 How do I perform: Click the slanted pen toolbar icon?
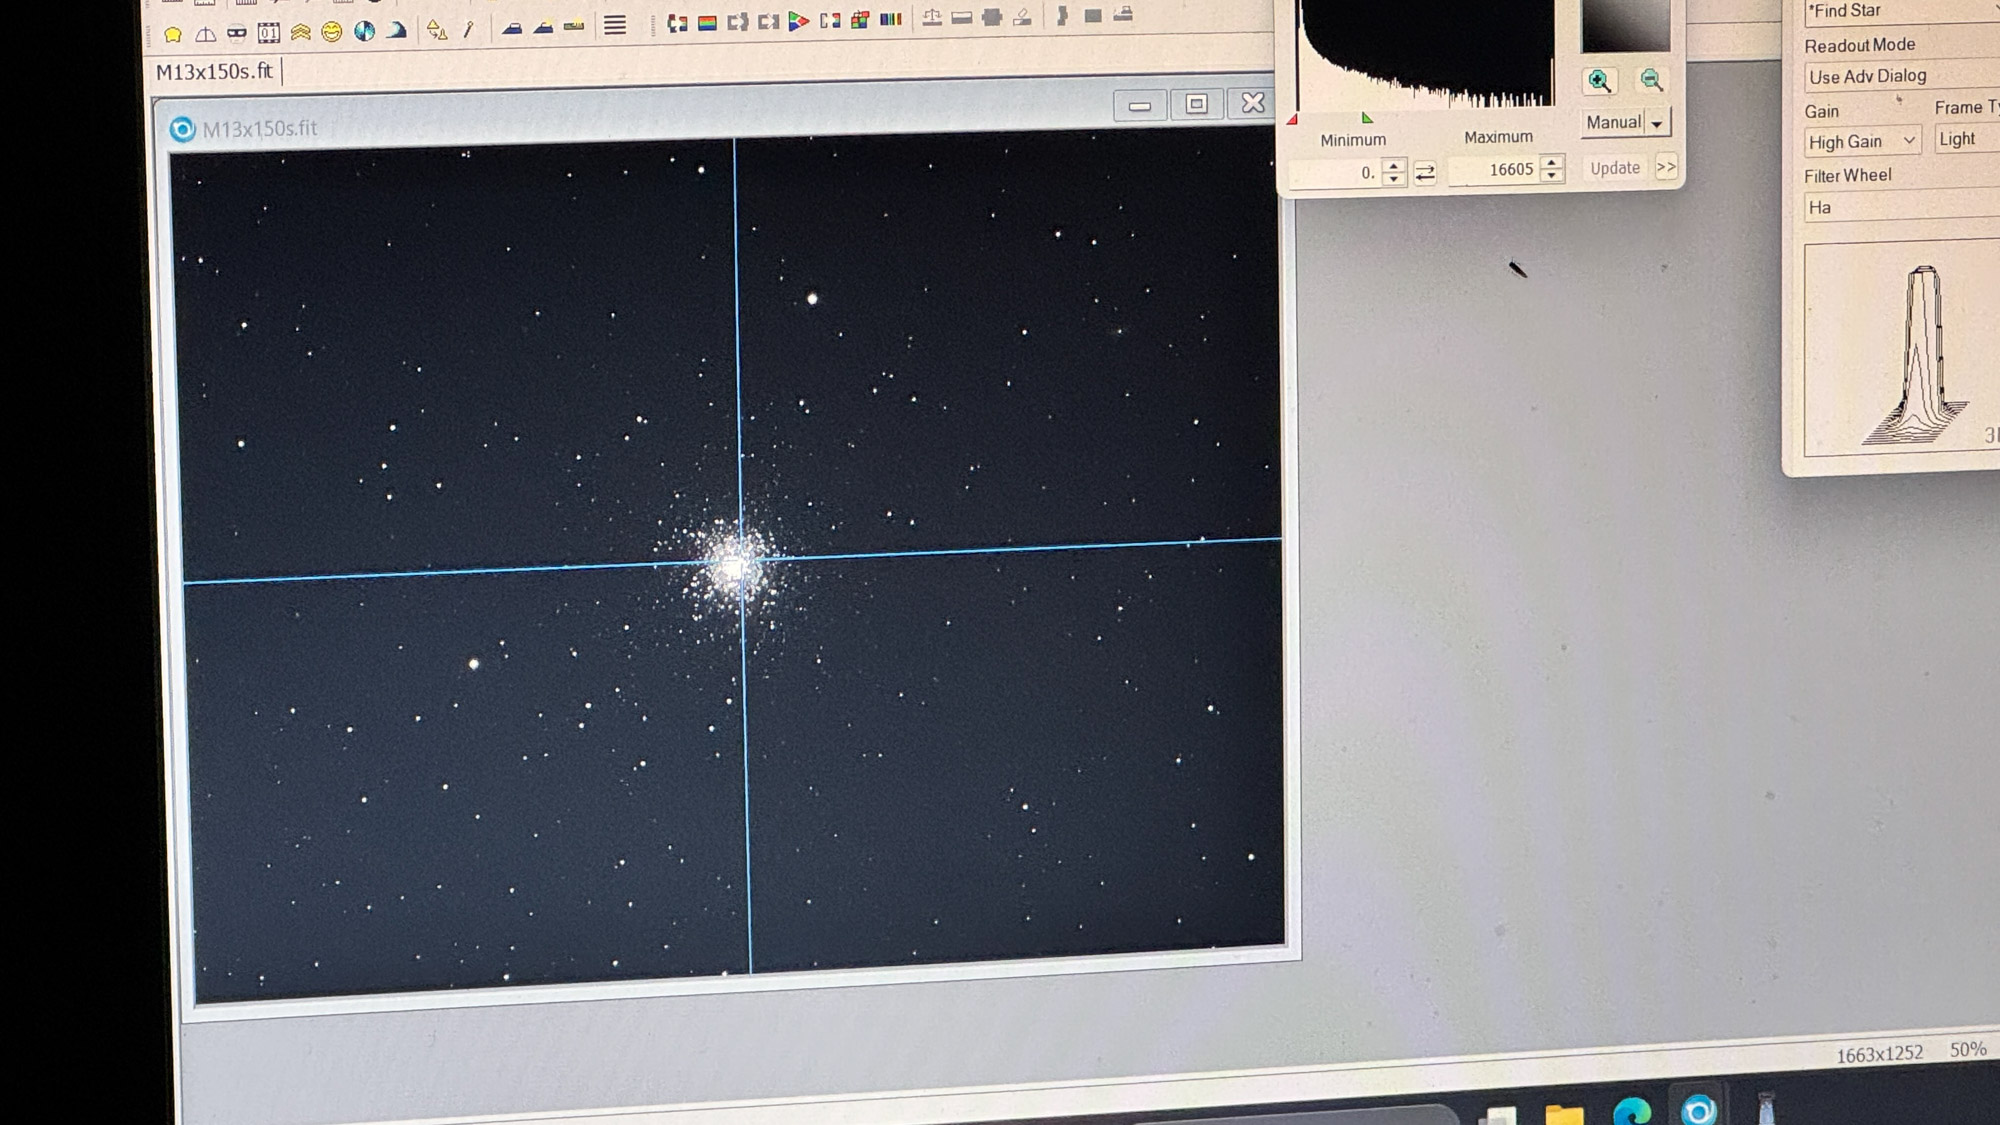468,29
